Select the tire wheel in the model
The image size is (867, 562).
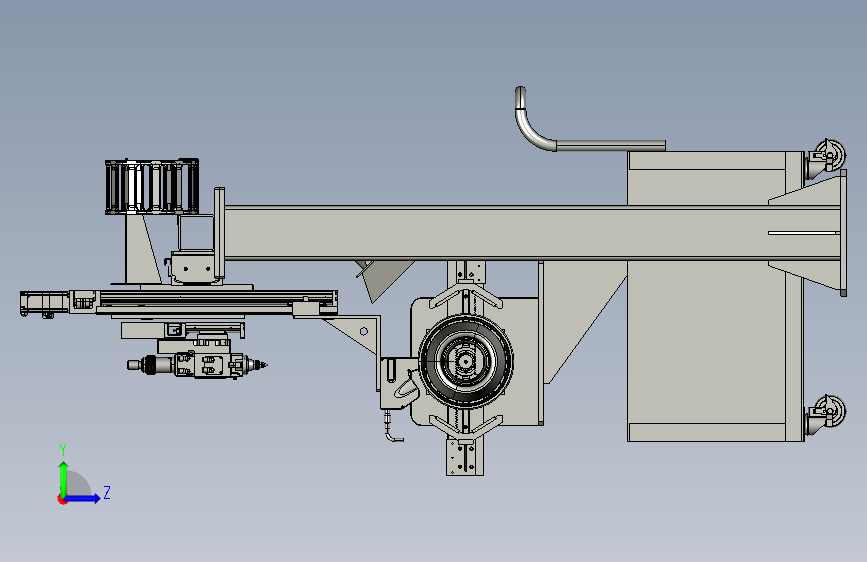[x=466, y=361]
